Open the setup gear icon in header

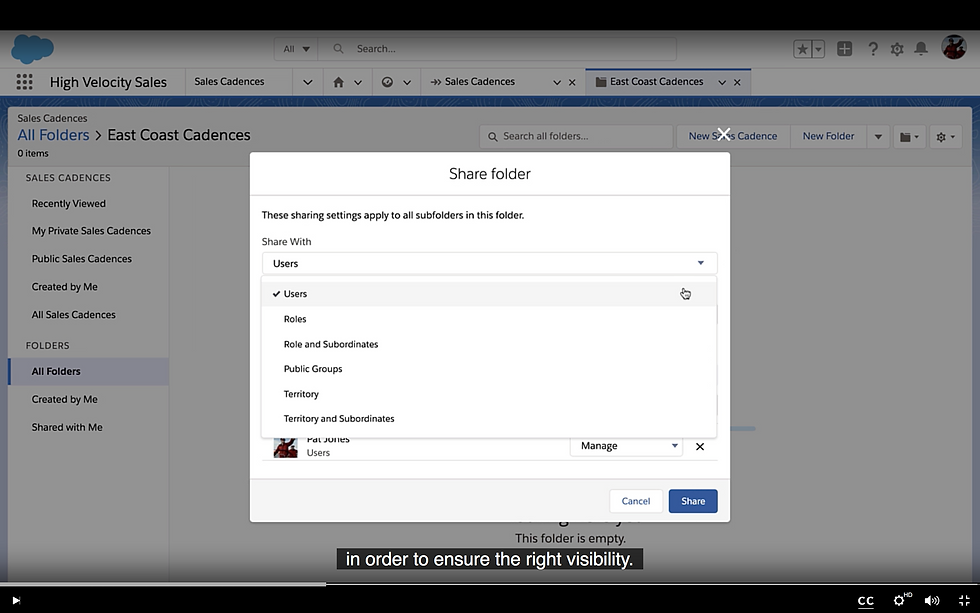point(897,49)
